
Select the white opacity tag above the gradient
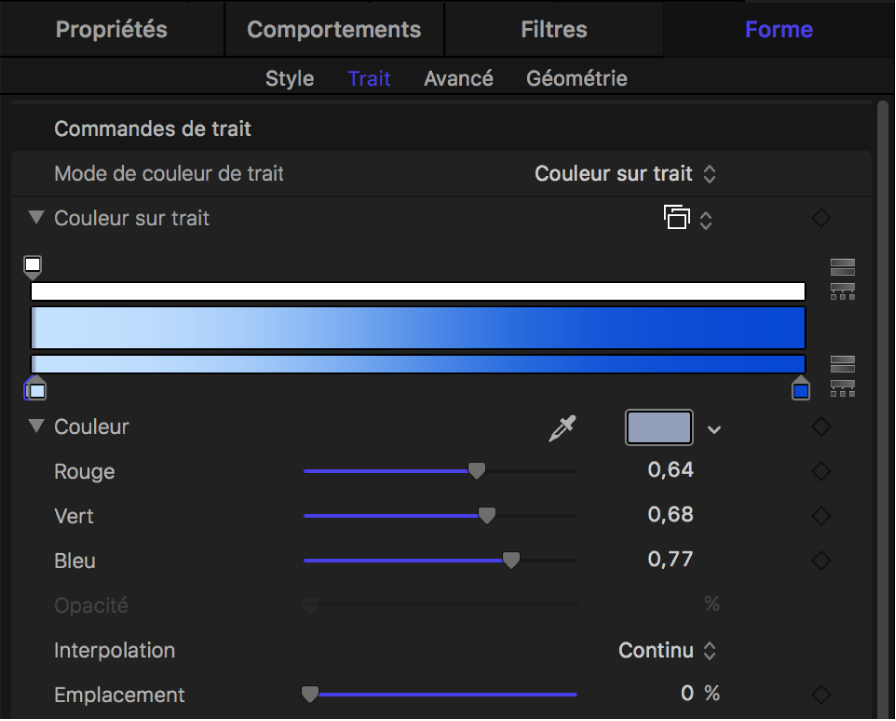click(x=33, y=264)
